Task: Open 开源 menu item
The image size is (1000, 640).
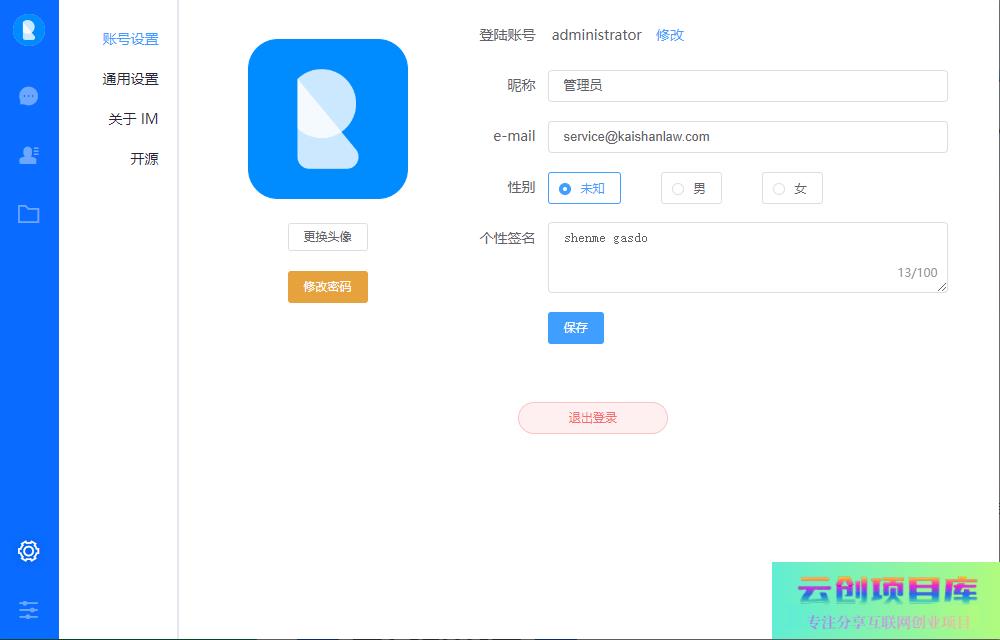Action: 144,159
